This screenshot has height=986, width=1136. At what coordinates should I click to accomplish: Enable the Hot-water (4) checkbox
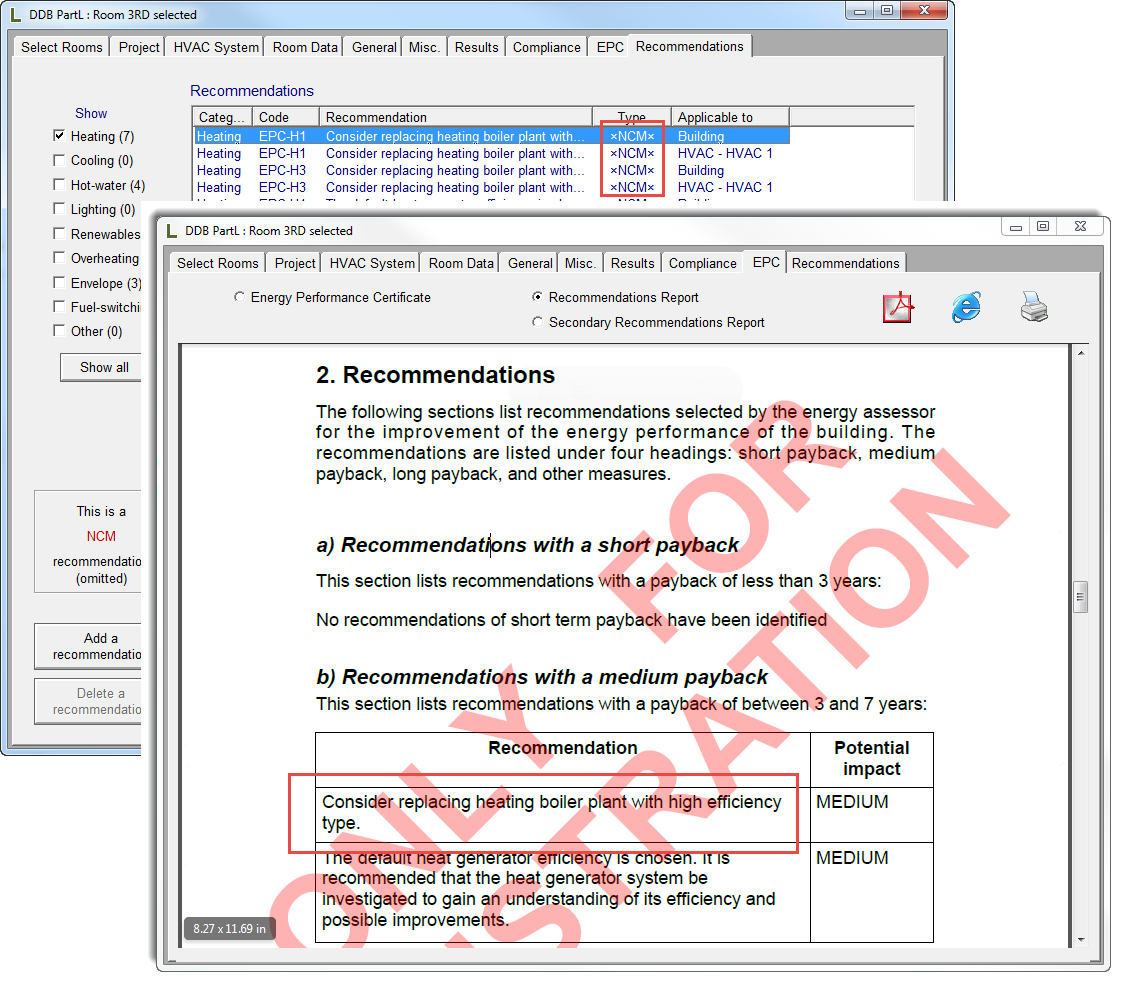click(59, 185)
